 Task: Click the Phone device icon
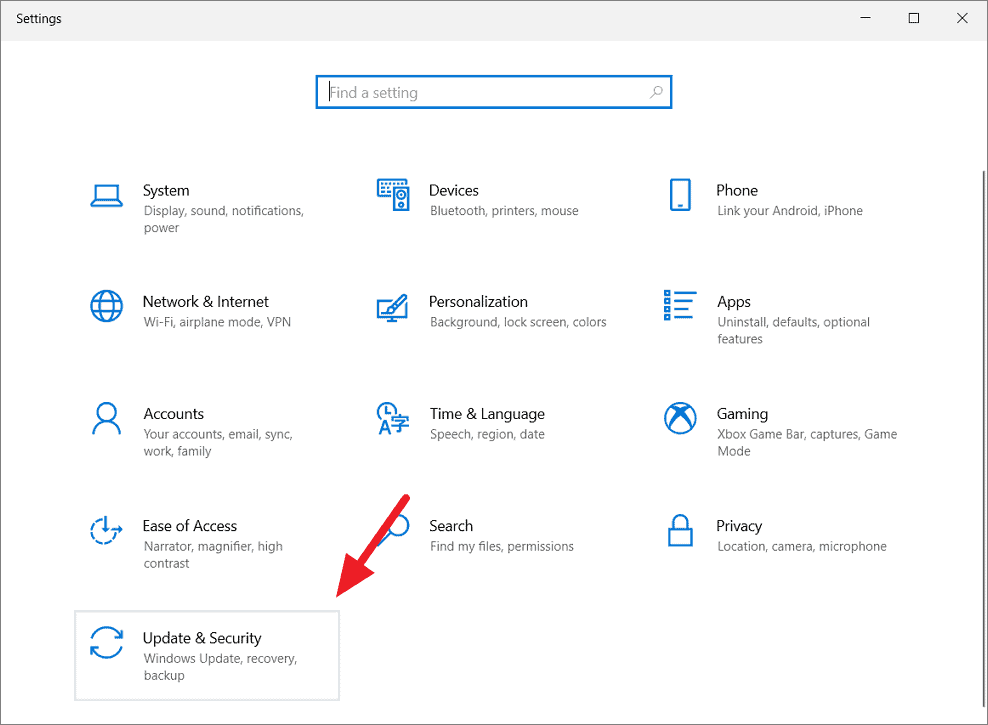[x=681, y=196]
